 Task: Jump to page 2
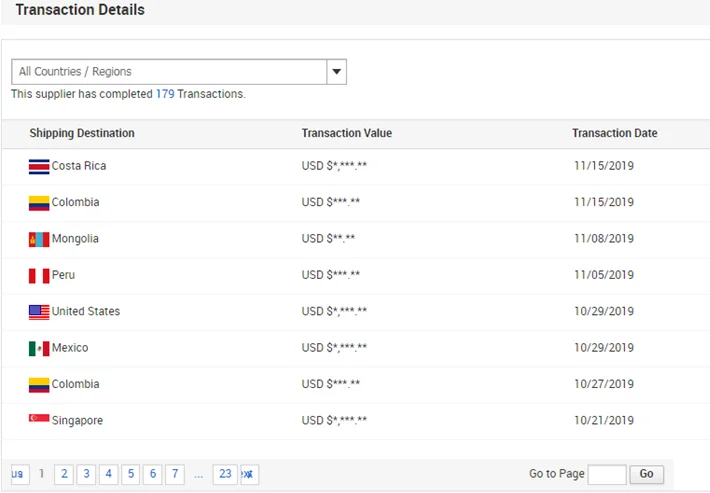point(64,474)
